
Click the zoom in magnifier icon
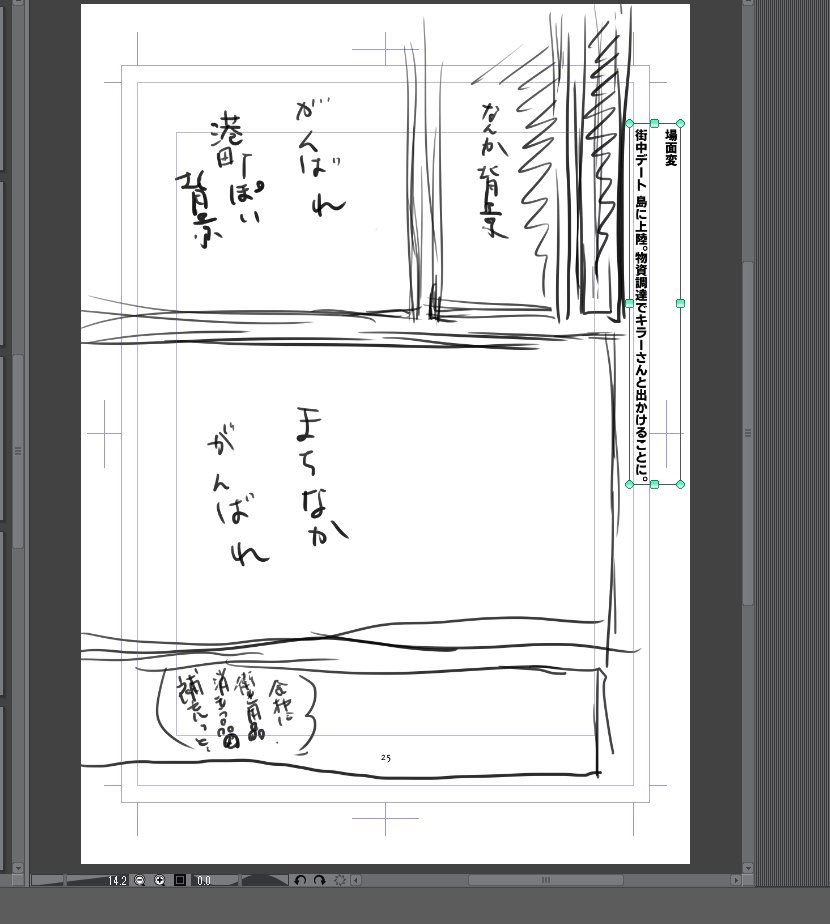[x=159, y=880]
